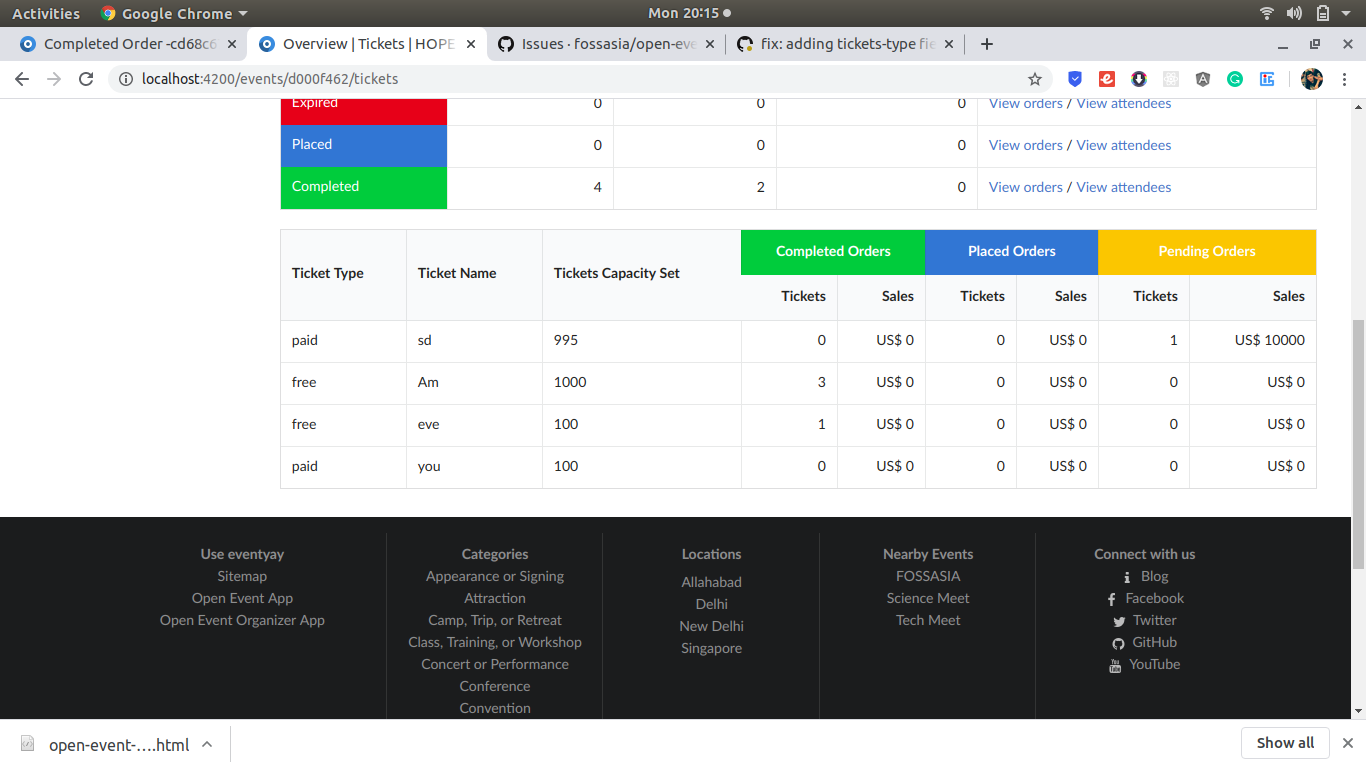
Task: Open the Augury Angular extension icon
Action: point(1202,78)
